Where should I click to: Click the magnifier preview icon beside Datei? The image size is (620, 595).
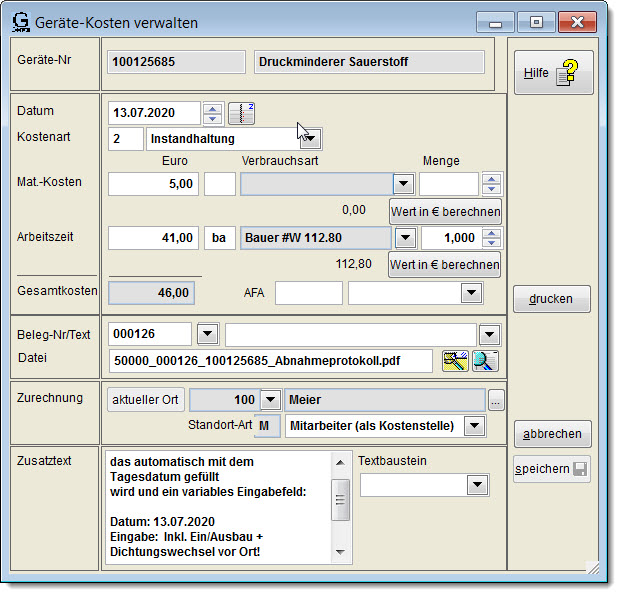[485, 361]
